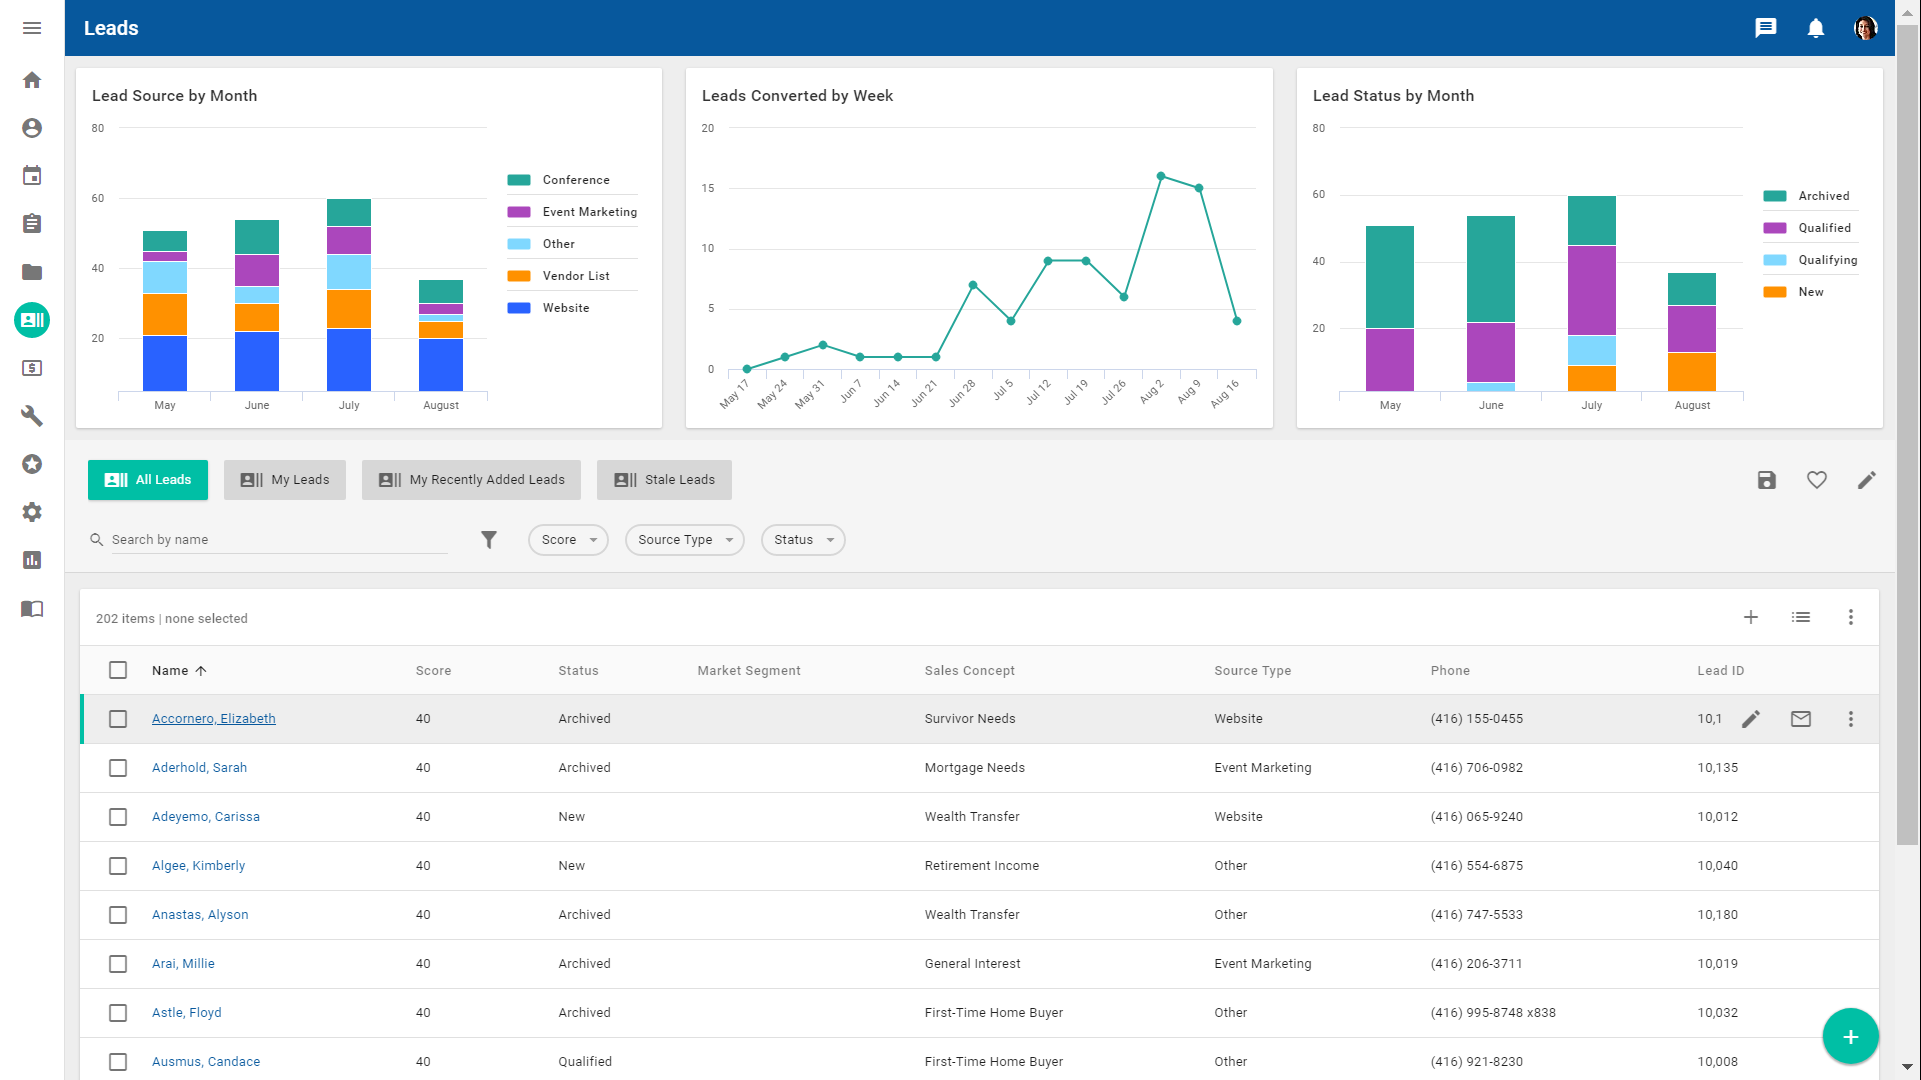Image resolution: width=1921 pixels, height=1080 pixels.
Task: Mark view as favorite with heart icon
Action: (x=1817, y=480)
